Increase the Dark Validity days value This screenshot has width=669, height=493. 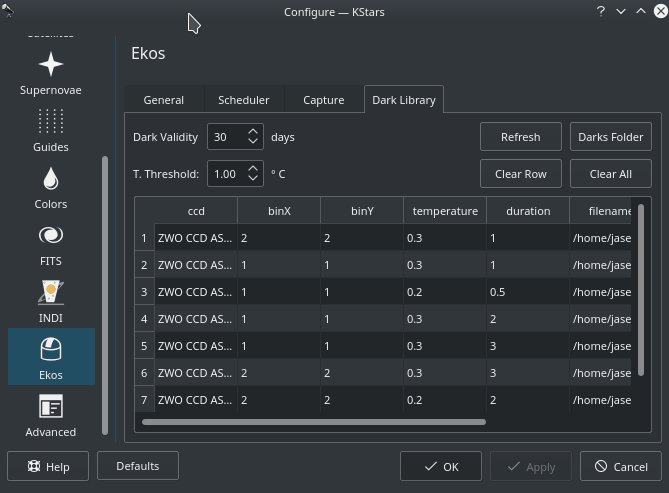(x=254, y=131)
